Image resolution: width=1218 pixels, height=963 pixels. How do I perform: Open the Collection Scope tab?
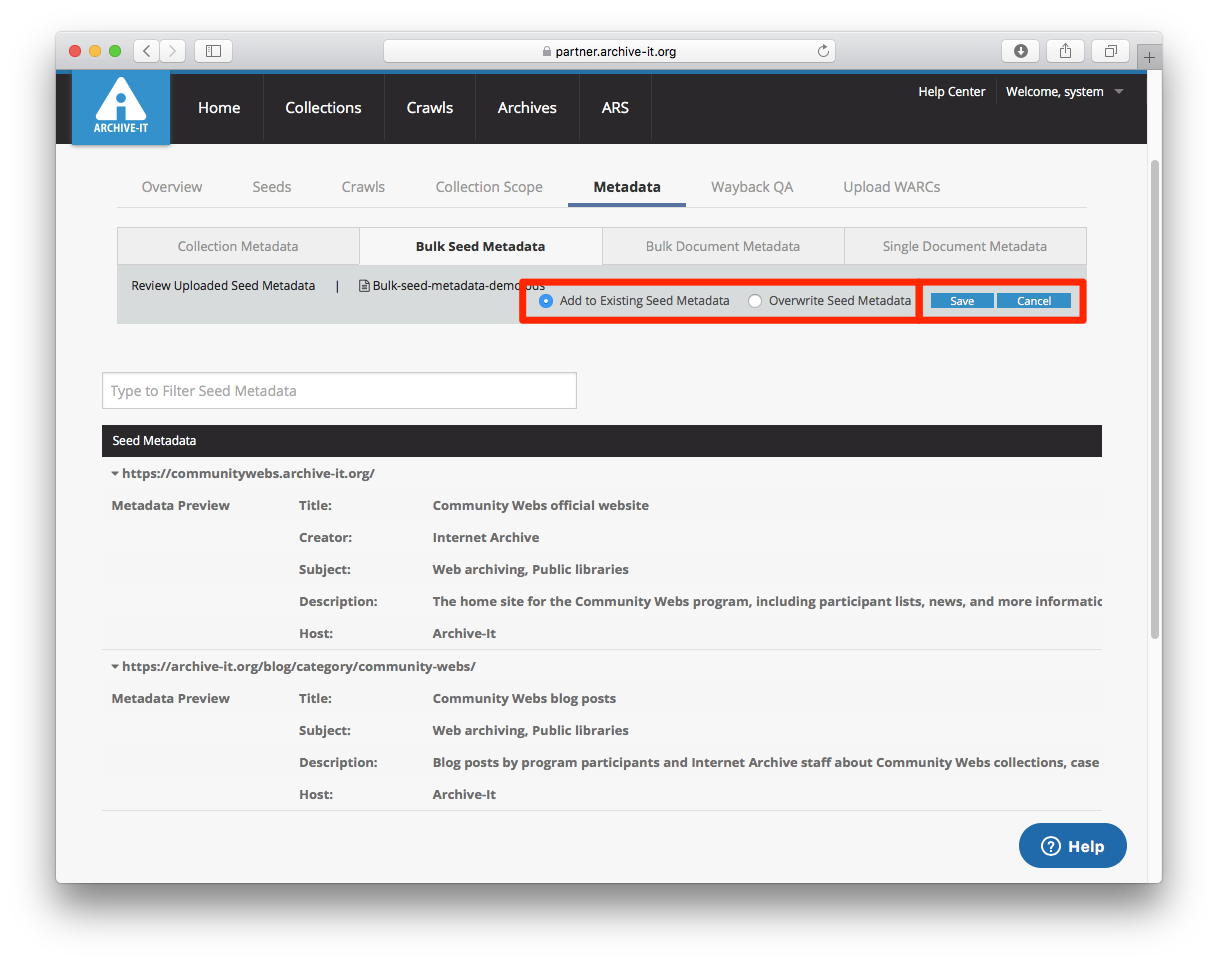click(489, 187)
